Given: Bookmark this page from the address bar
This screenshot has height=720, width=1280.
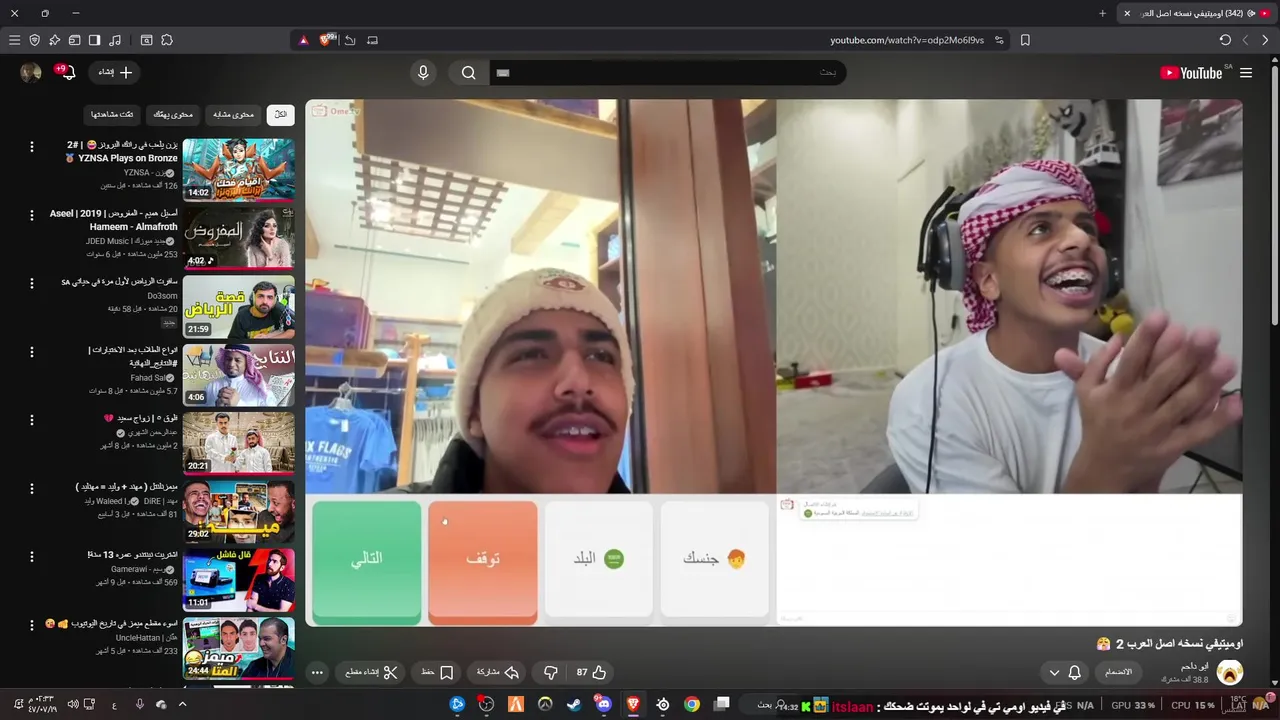Looking at the screenshot, I should point(1025,40).
